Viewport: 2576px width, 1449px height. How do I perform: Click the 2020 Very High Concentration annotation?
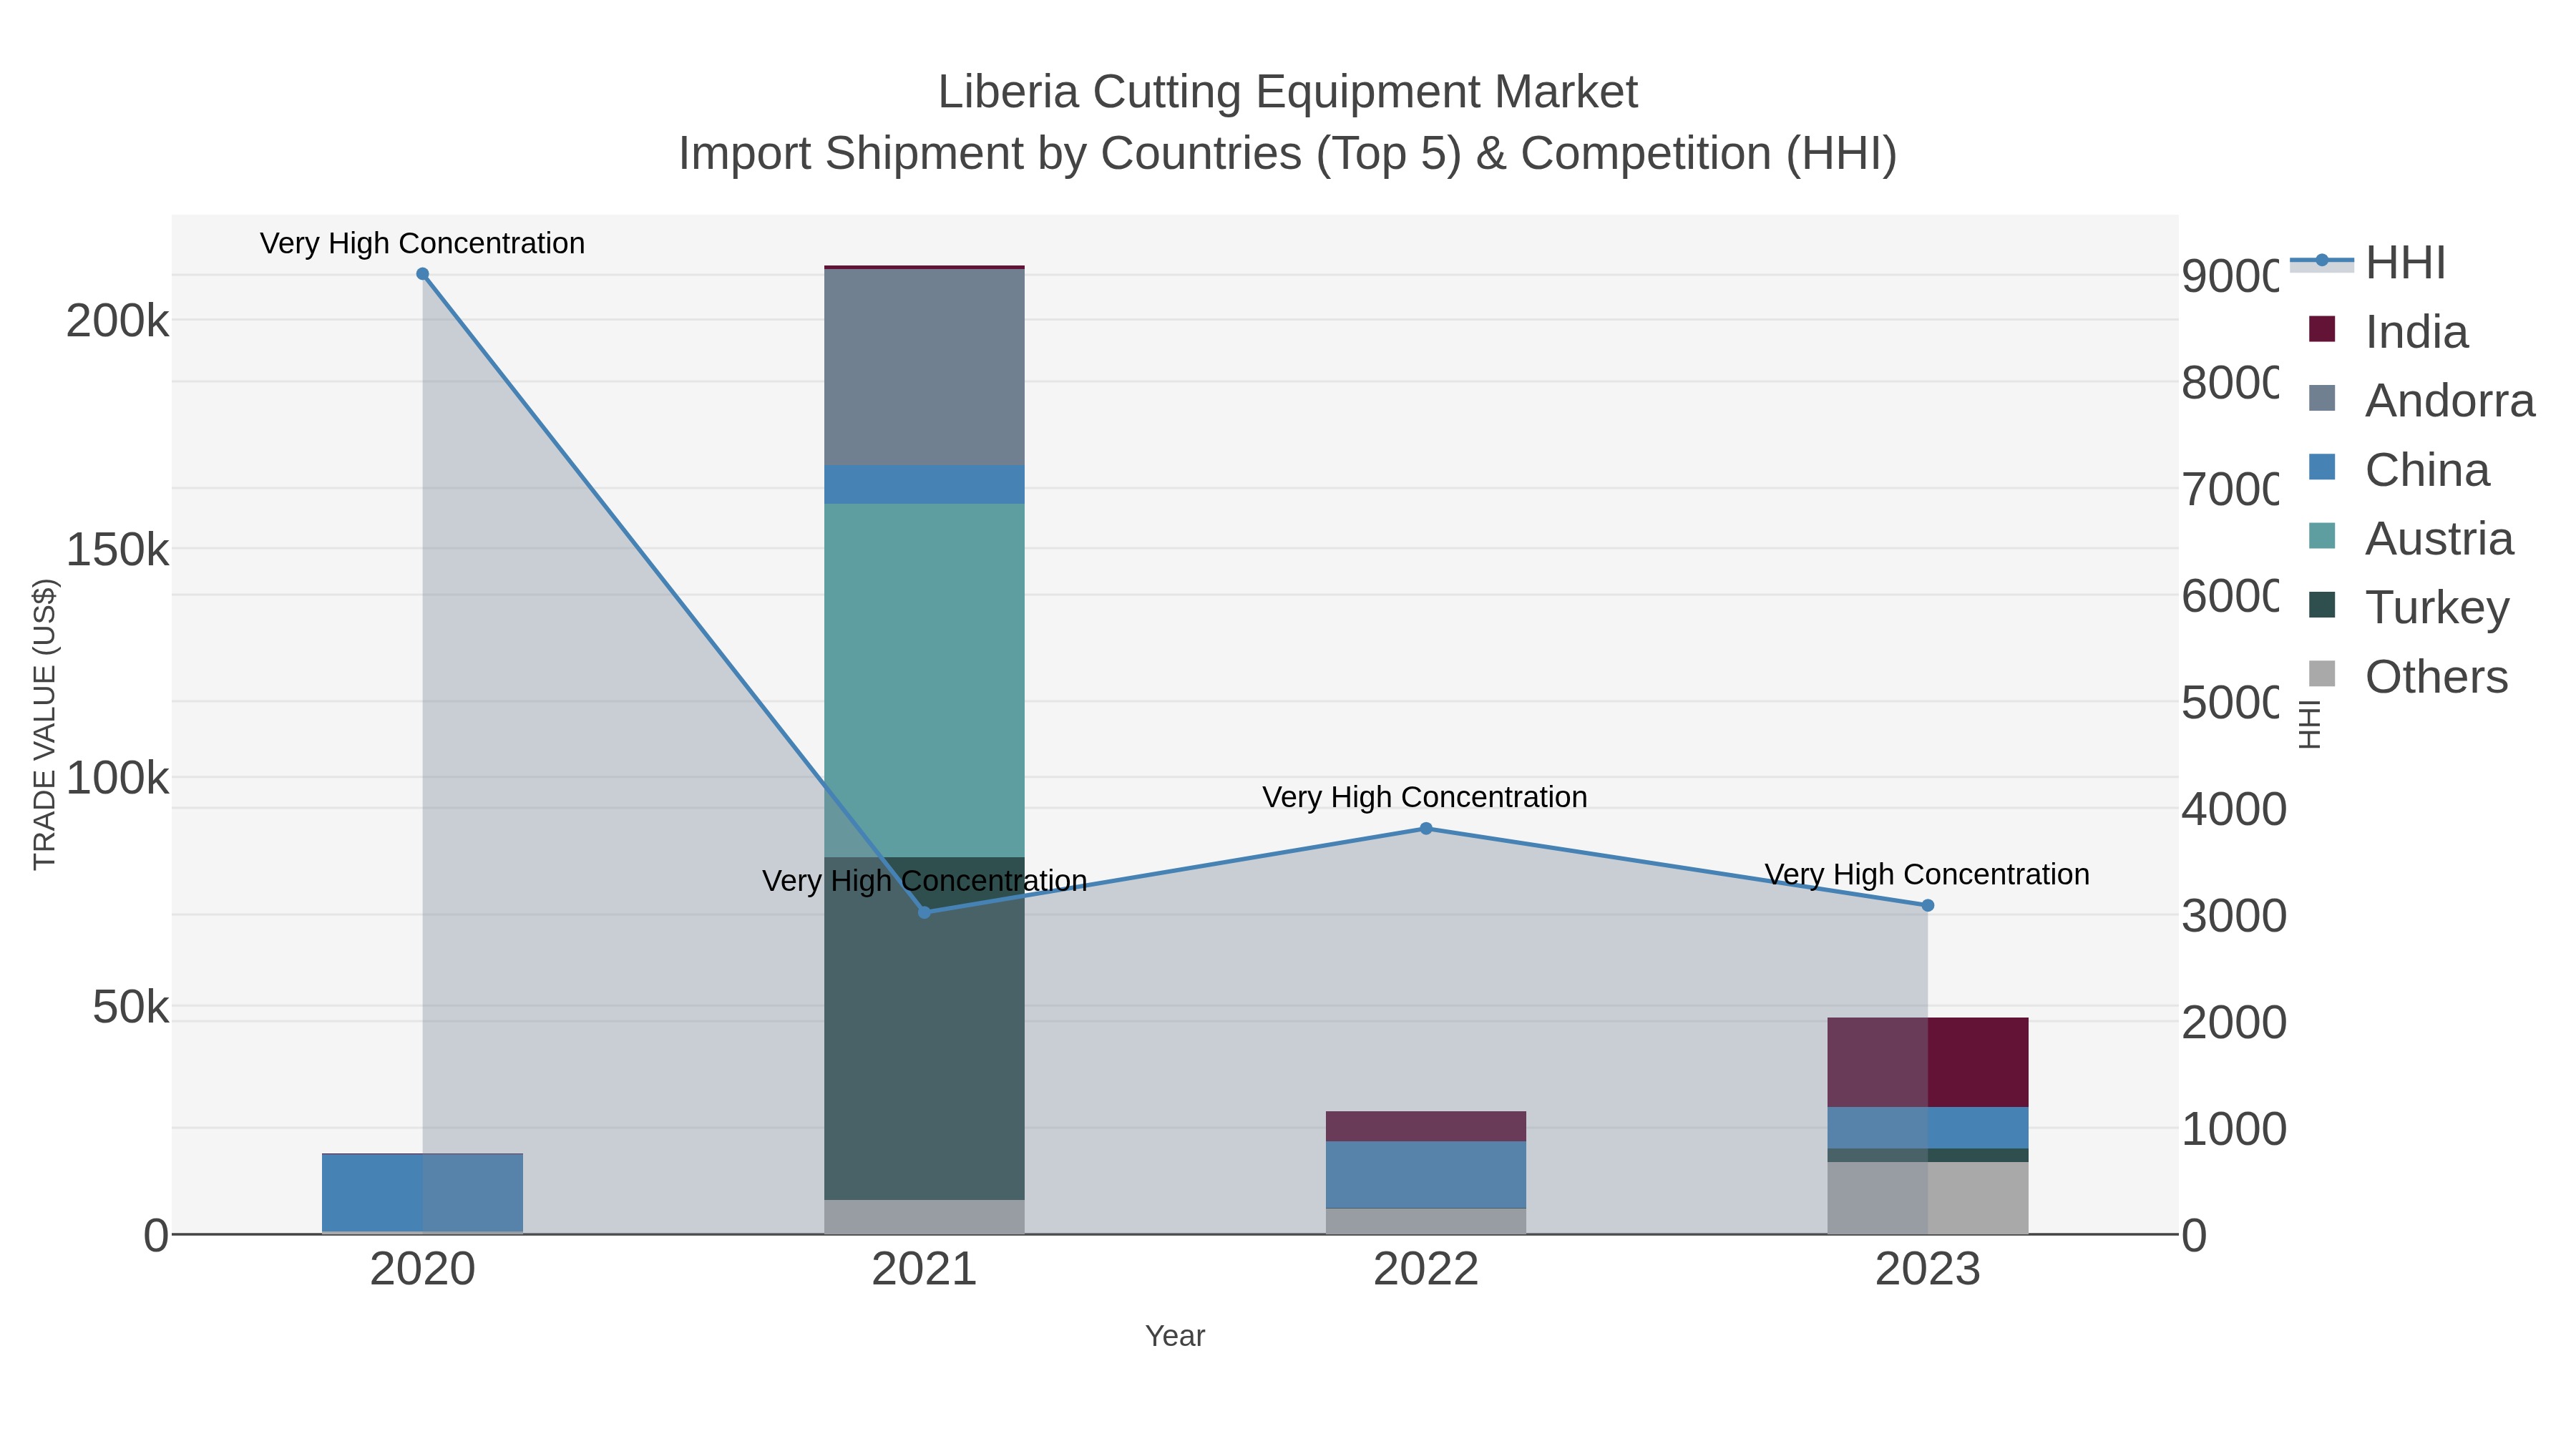pos(422,243)
